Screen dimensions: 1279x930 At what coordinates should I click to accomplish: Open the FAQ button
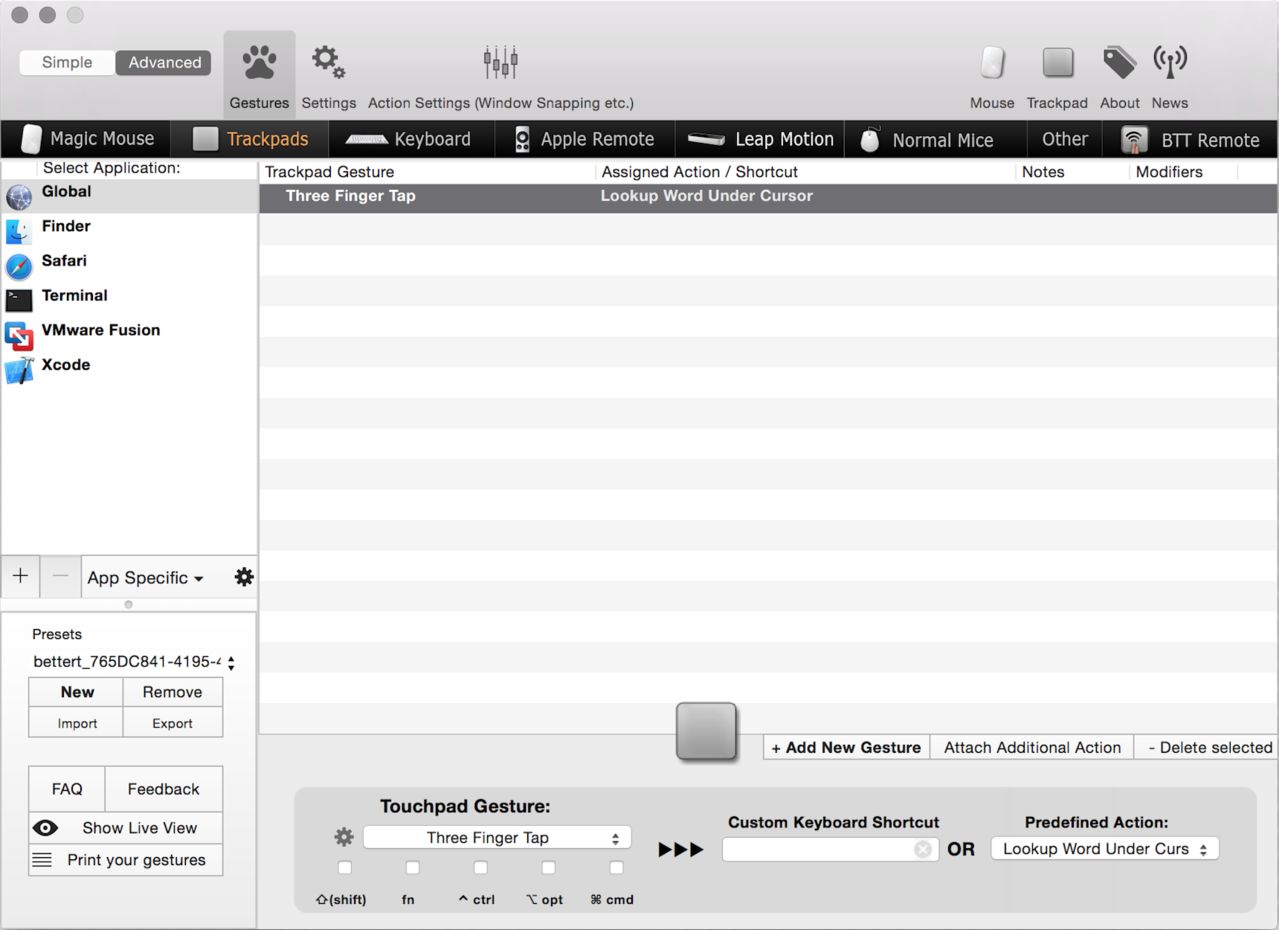[67, 789]
